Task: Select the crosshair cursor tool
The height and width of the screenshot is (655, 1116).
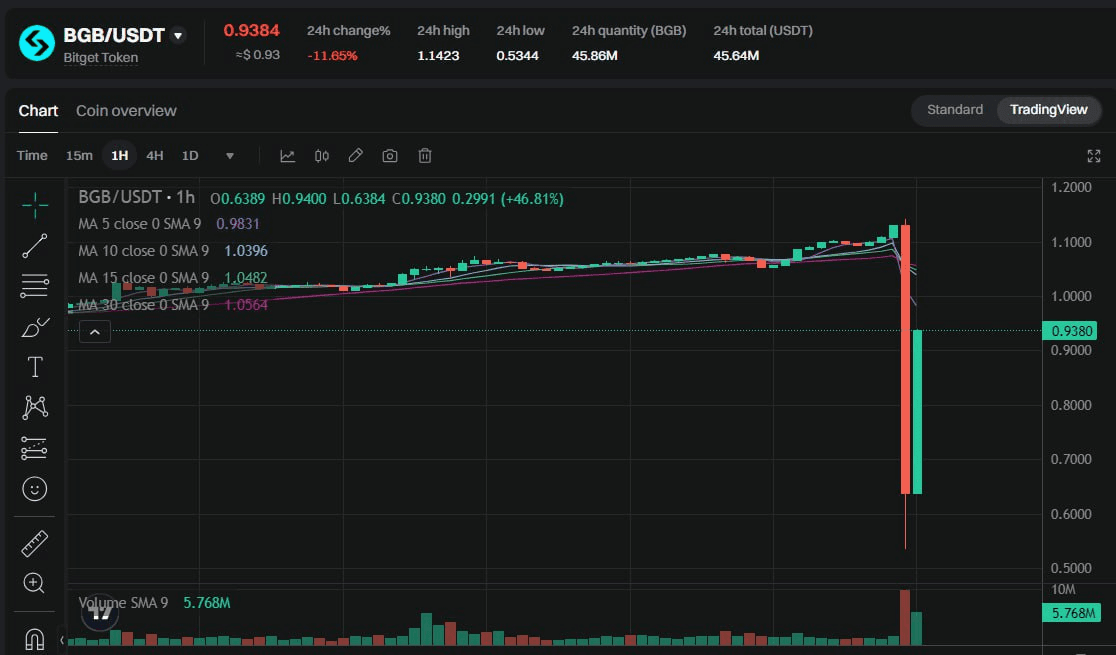Action: click(x=34, y=205)
